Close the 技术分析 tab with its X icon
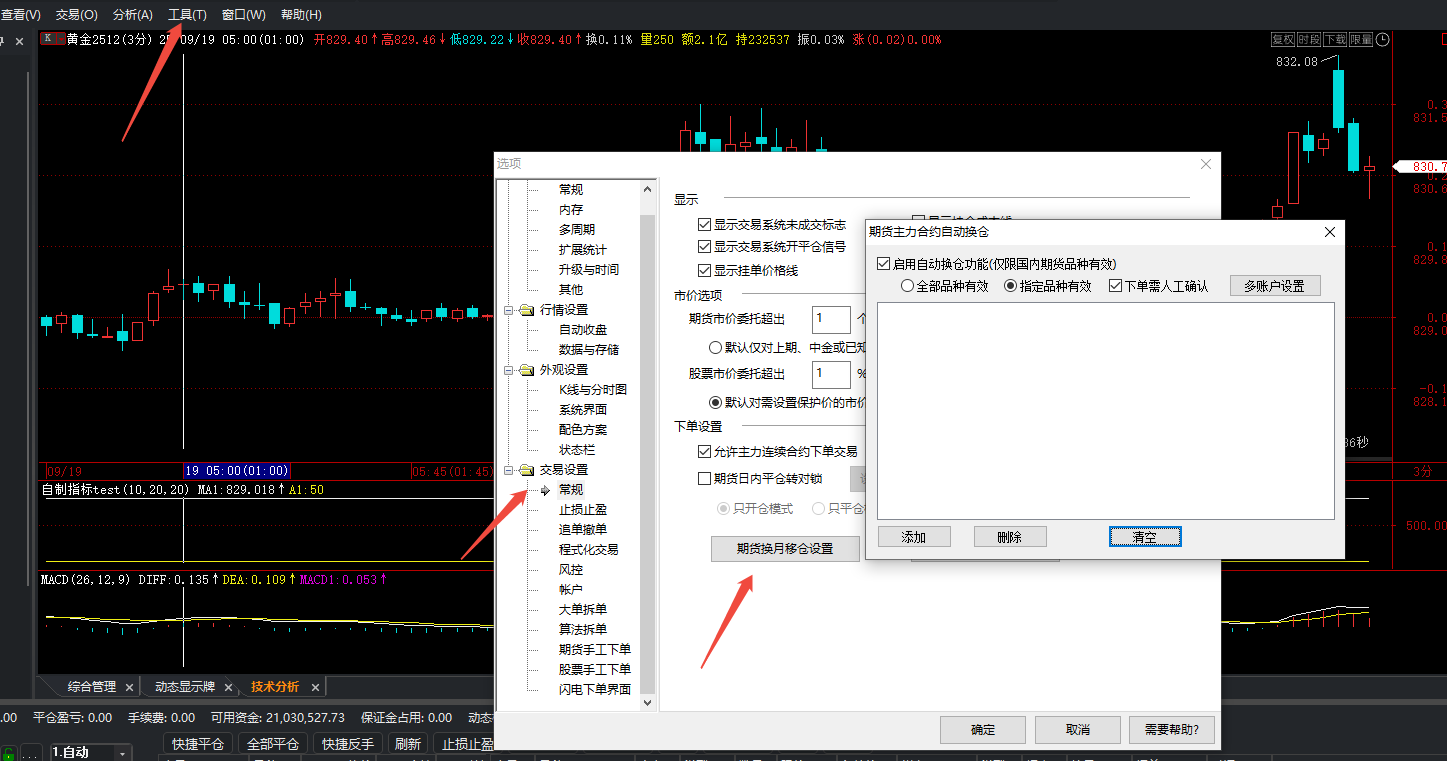This screenshot has width=1447, height=761. tap(315, 687)
